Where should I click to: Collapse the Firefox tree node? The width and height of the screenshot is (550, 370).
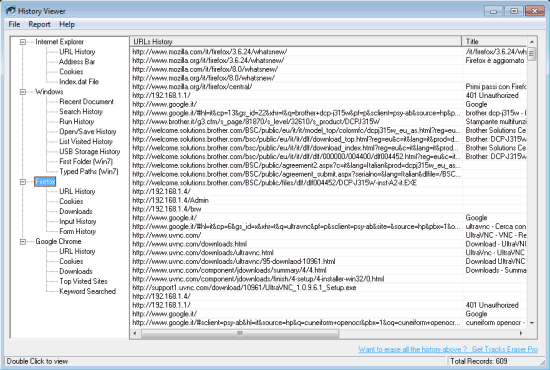coord(23,182)
